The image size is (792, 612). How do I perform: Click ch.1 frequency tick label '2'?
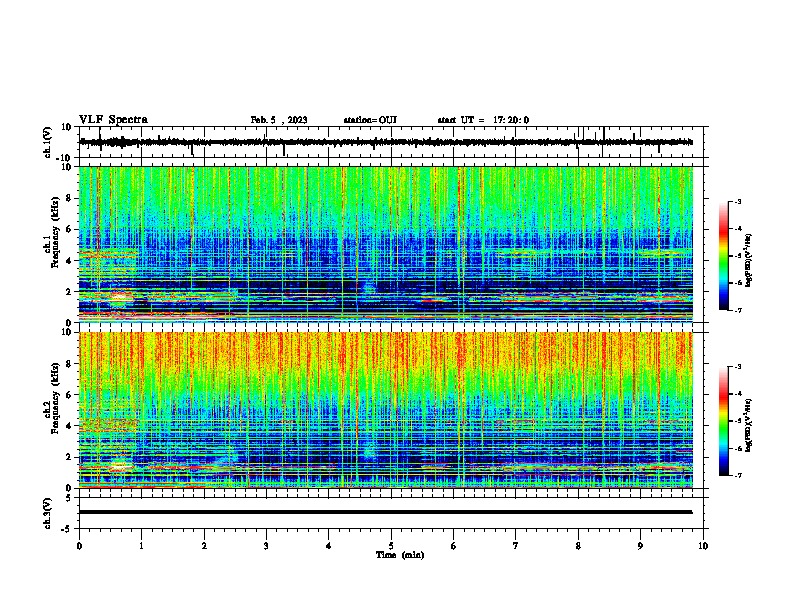[70, 291]
